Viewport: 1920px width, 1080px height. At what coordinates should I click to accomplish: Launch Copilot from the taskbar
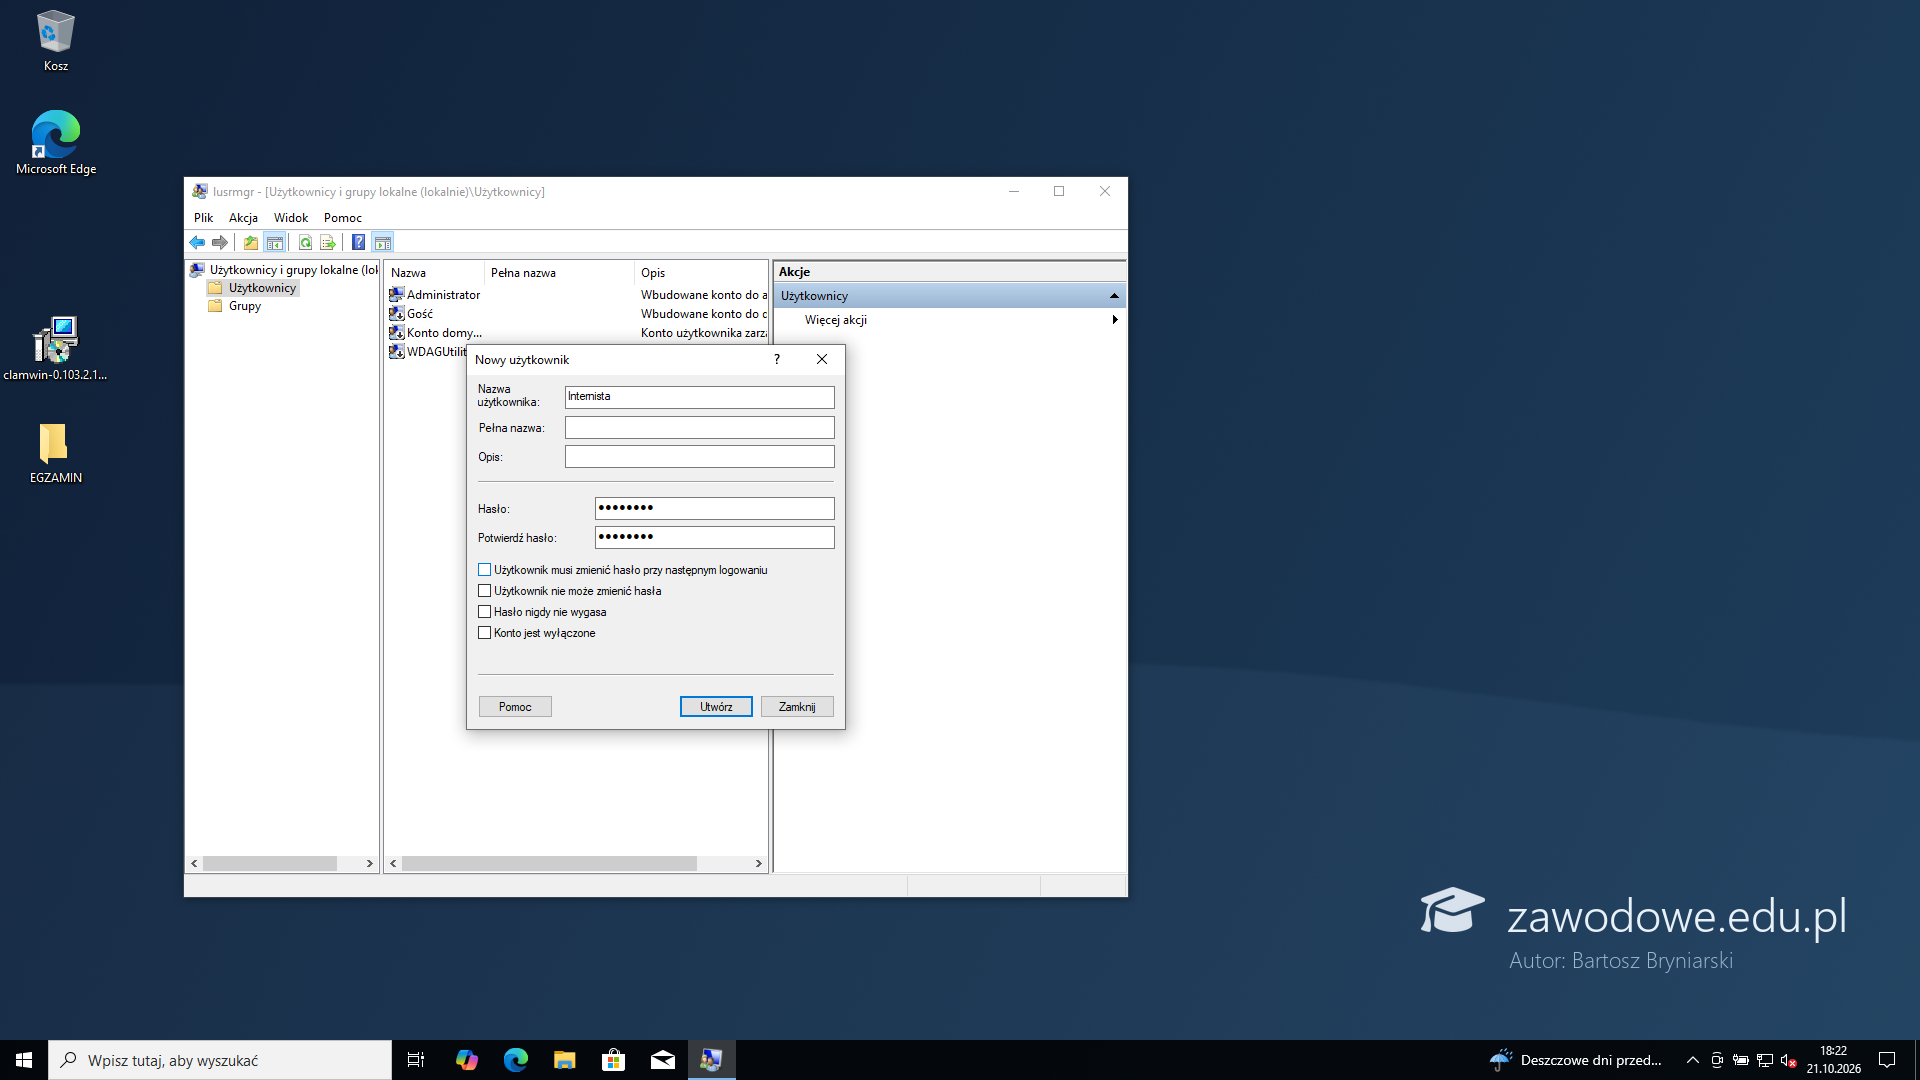466,1060
